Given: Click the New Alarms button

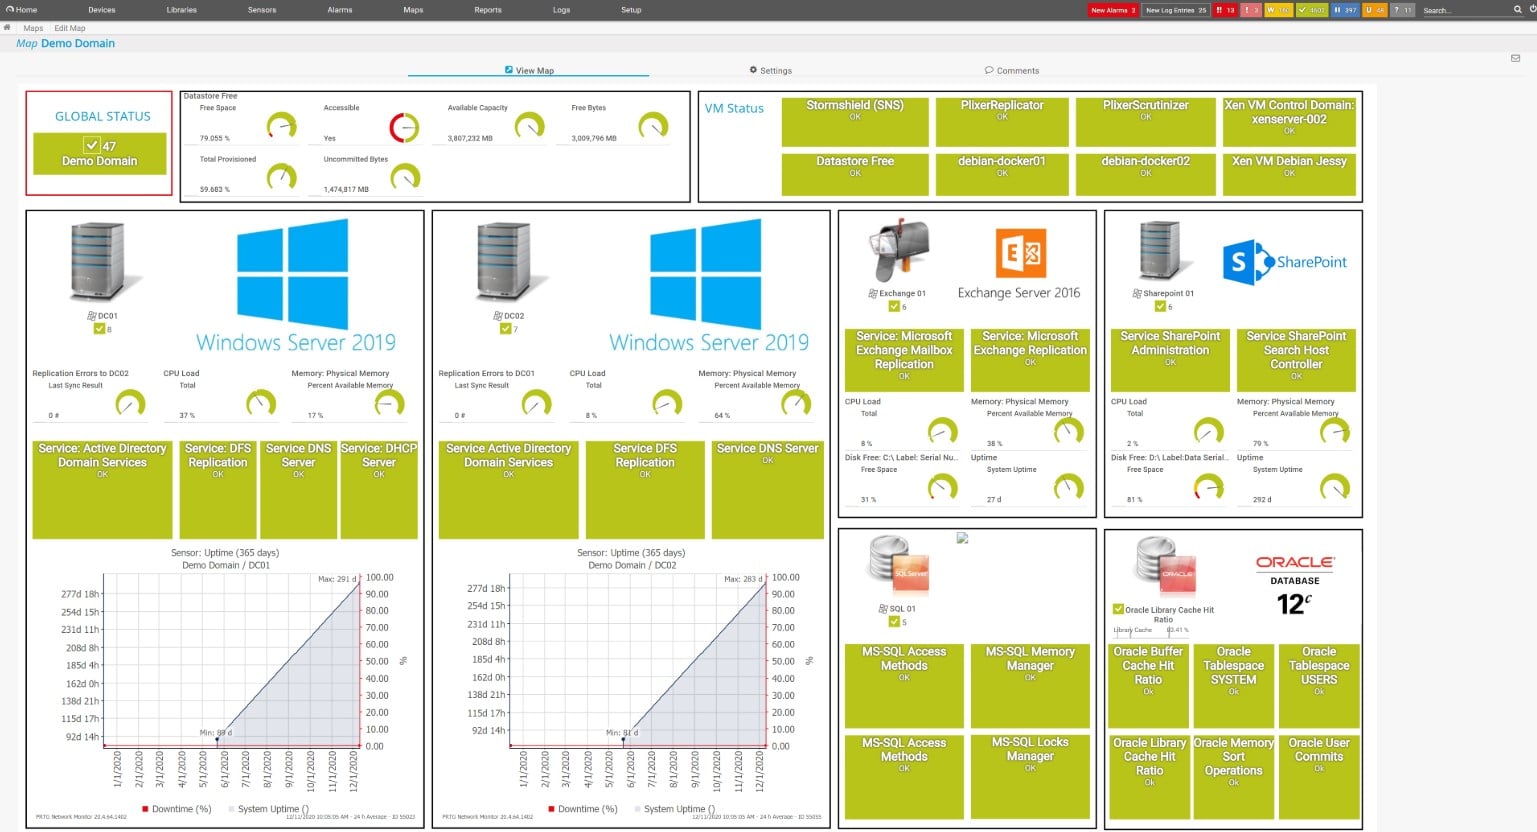Looking at the screenshot, I should pyautogui.click(x=1113, y=10).
